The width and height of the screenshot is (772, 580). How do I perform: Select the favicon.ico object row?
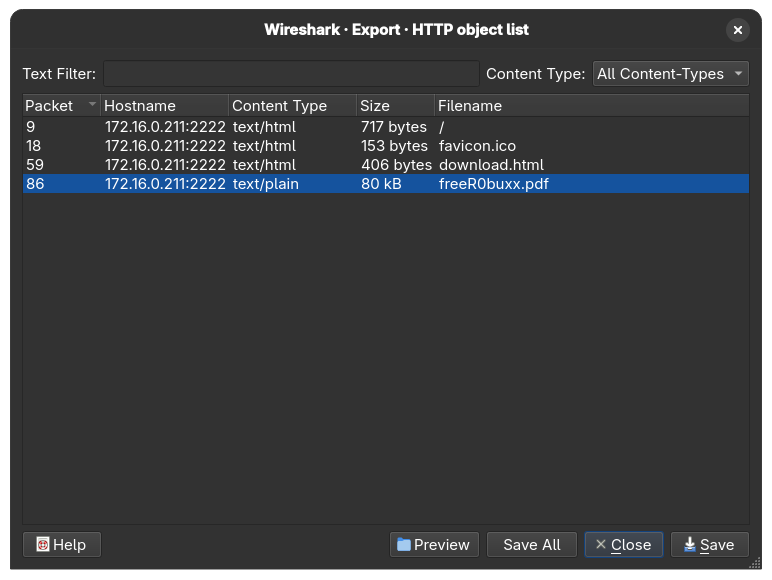tap(386, 146)
